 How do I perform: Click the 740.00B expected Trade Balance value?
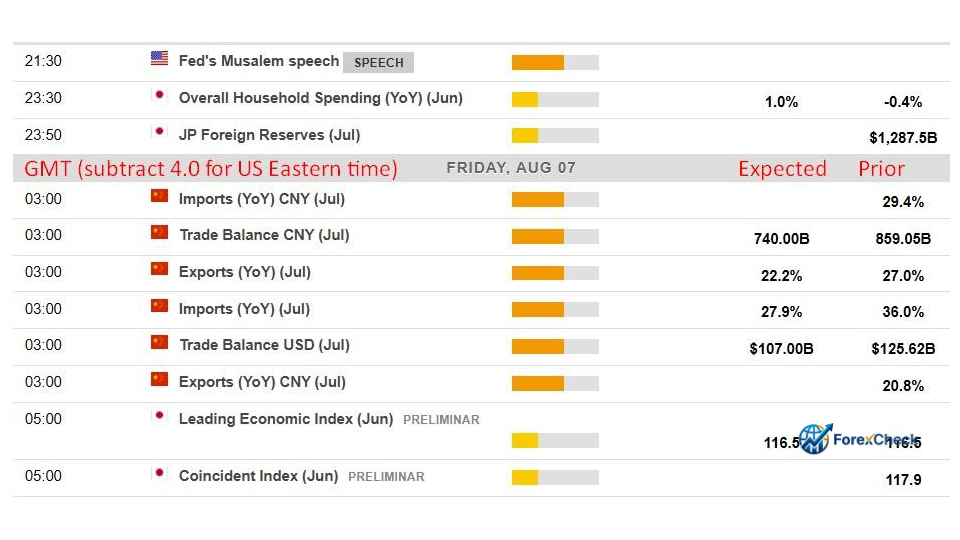tap(781, 239)
